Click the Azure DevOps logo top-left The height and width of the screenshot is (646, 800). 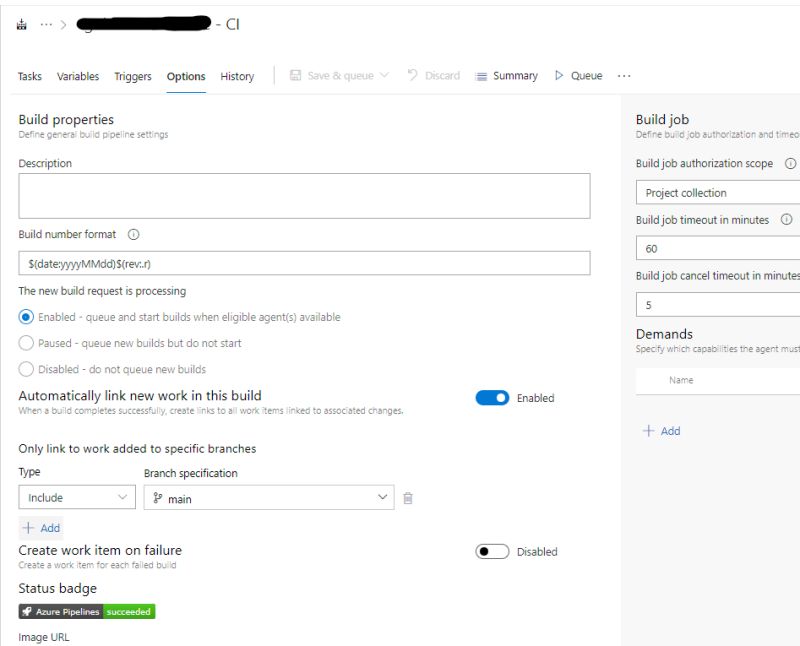point(21,23)
